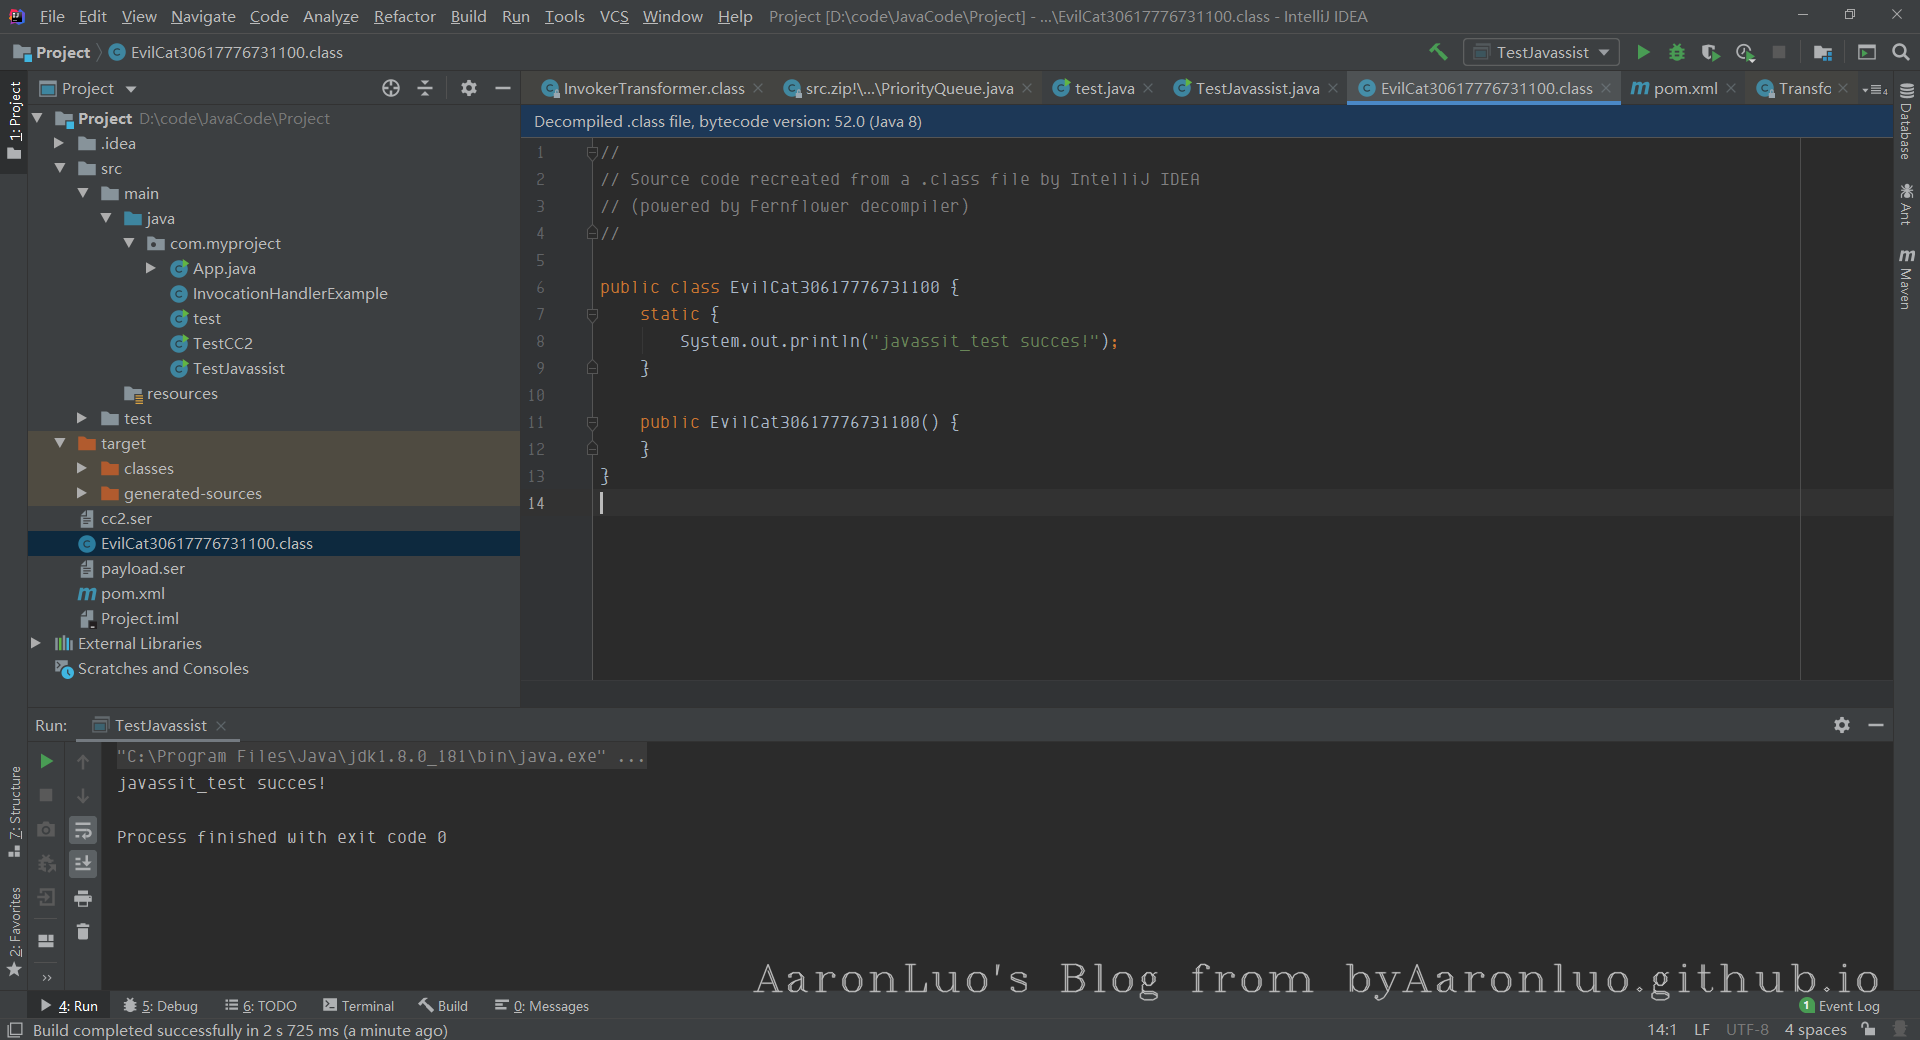Image resolution: width=1920 pixels, height=1040 pixels.
Task: Clear all console output trash icon
Action: click(83, 932)
